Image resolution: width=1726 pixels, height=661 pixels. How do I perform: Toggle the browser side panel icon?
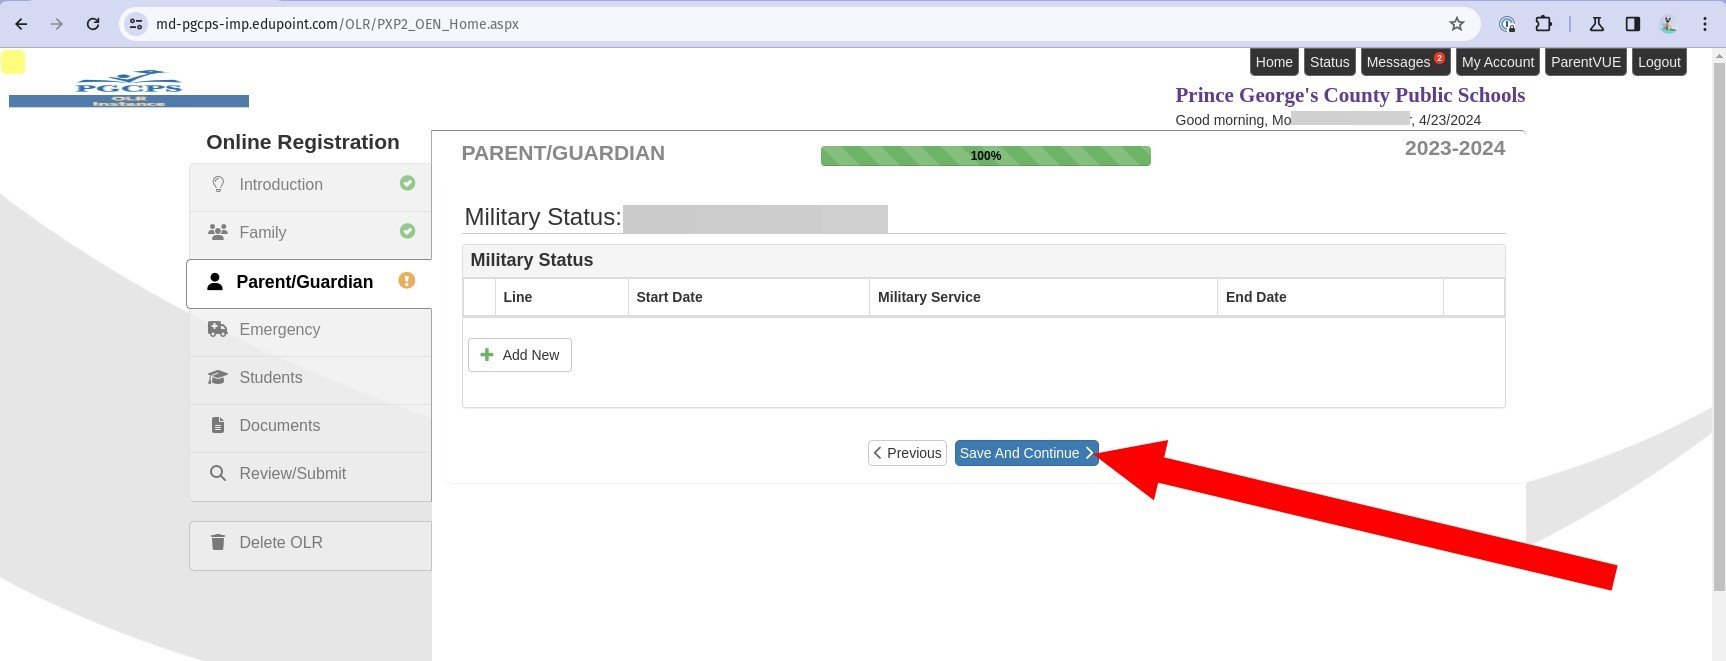click(1632, 24)
